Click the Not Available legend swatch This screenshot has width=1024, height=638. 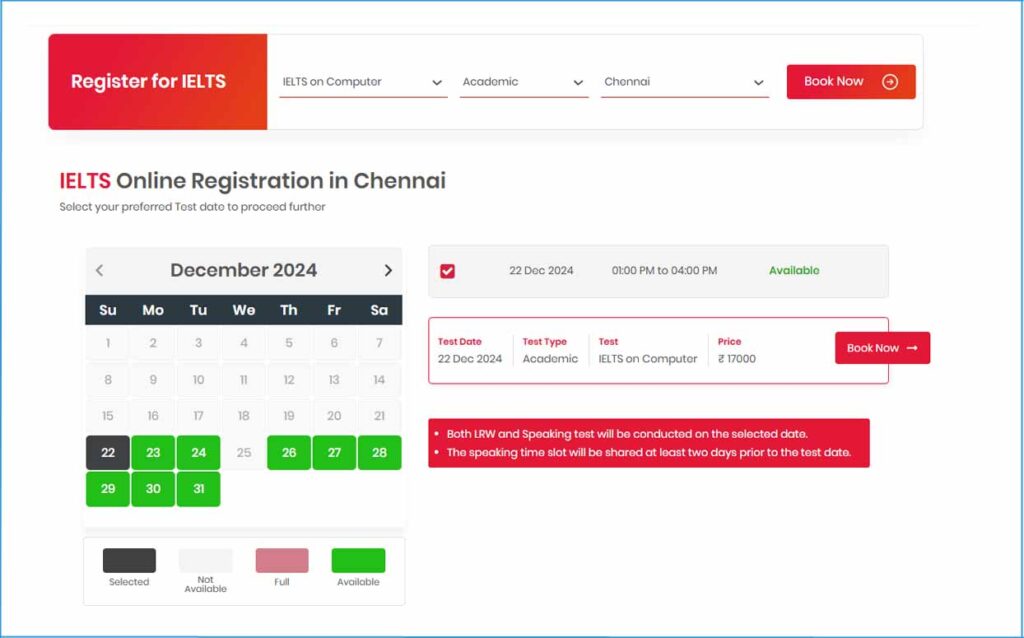(206, 560)
